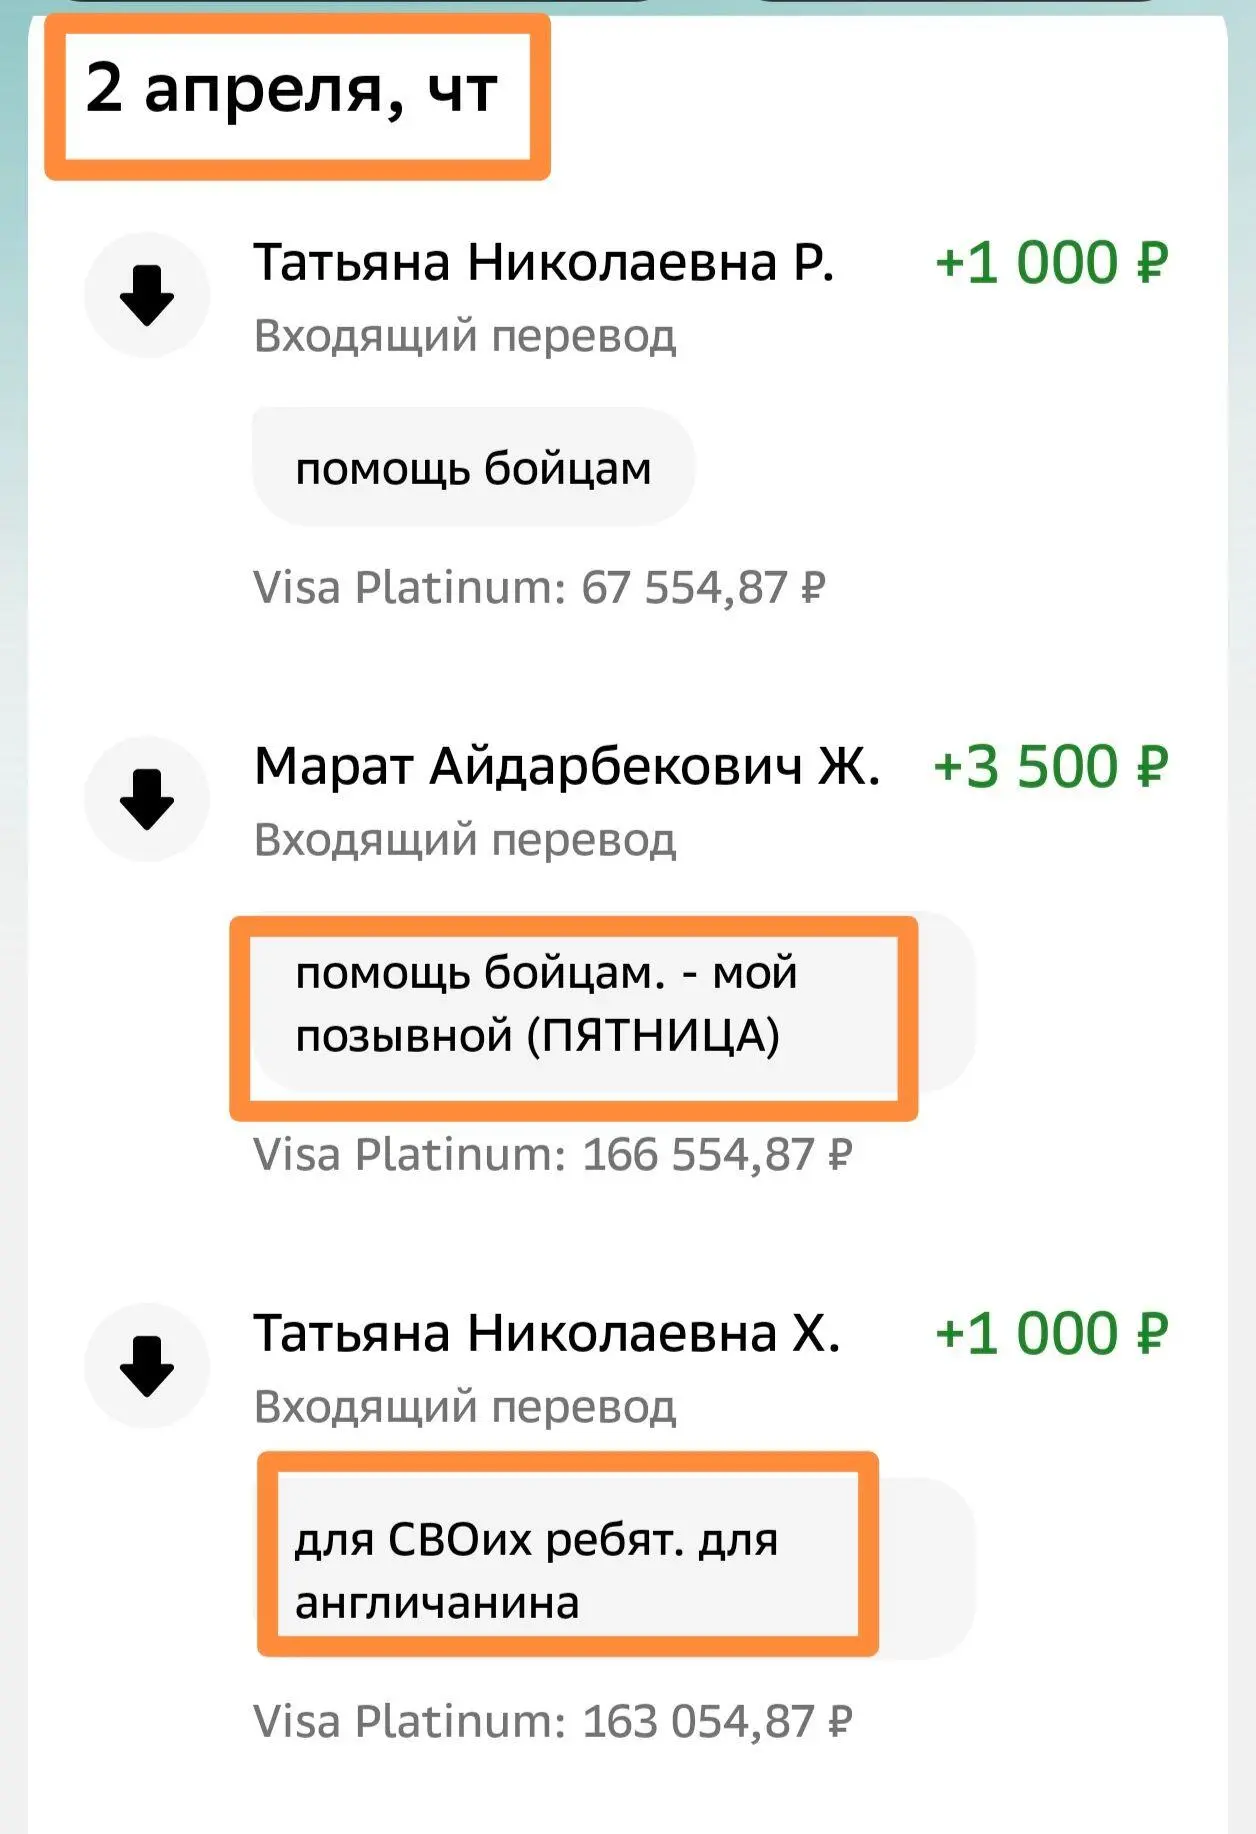The width and height of the screenshot is (1256, 1834).
Task: Tap incoming arrow icon beside Марат Айдарбекович Ж.
Action: 147,799
